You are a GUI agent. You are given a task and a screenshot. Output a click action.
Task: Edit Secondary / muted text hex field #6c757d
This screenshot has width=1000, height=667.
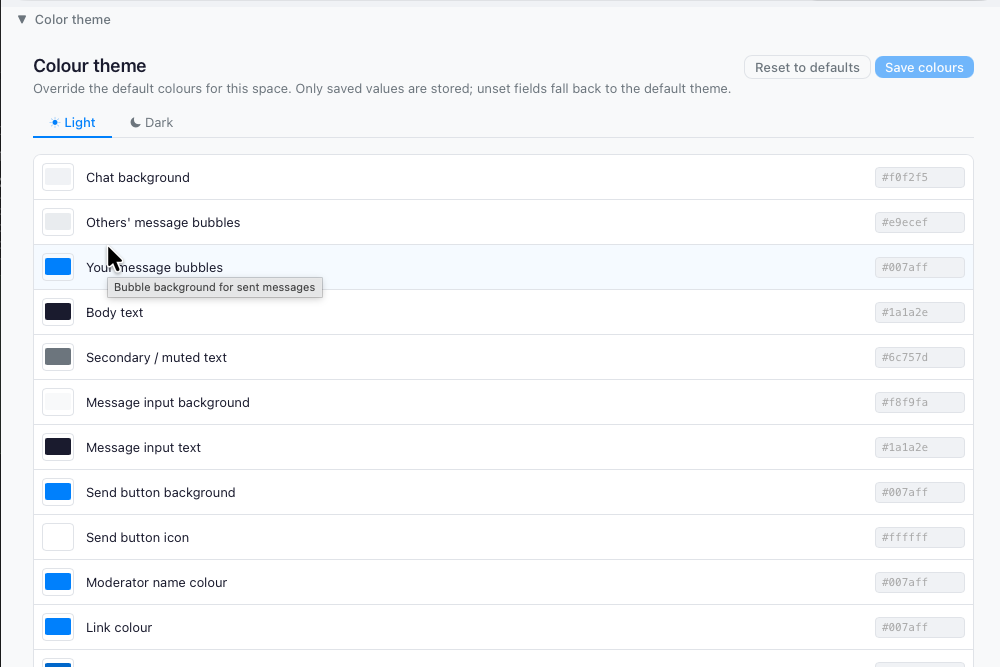pos(920,357)
